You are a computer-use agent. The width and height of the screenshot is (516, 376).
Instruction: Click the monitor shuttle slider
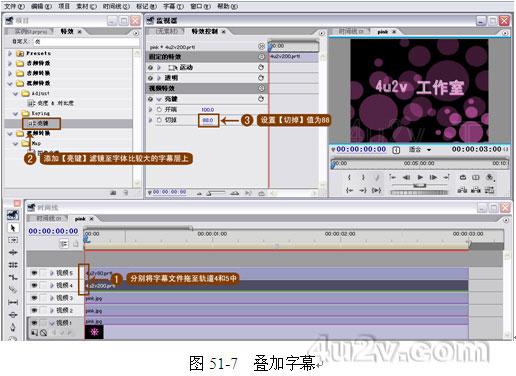pyautogui.click(x=419, y=186)
